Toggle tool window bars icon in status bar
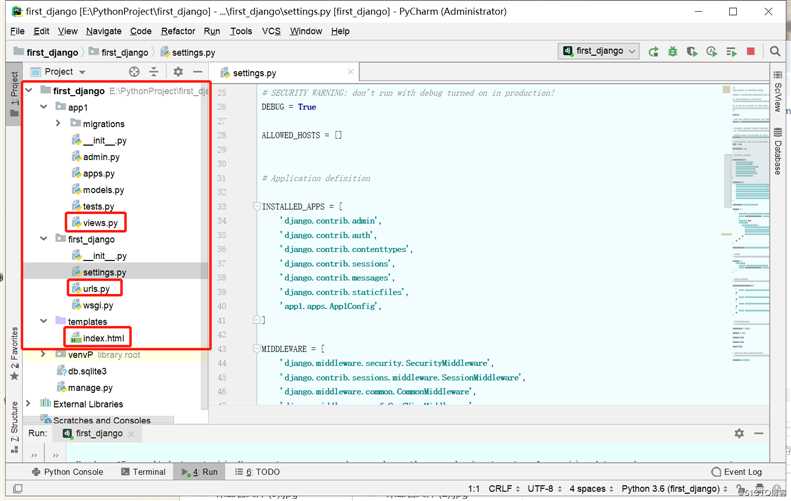Viewport: 791px width, 501px height. [x=18, y=488]
